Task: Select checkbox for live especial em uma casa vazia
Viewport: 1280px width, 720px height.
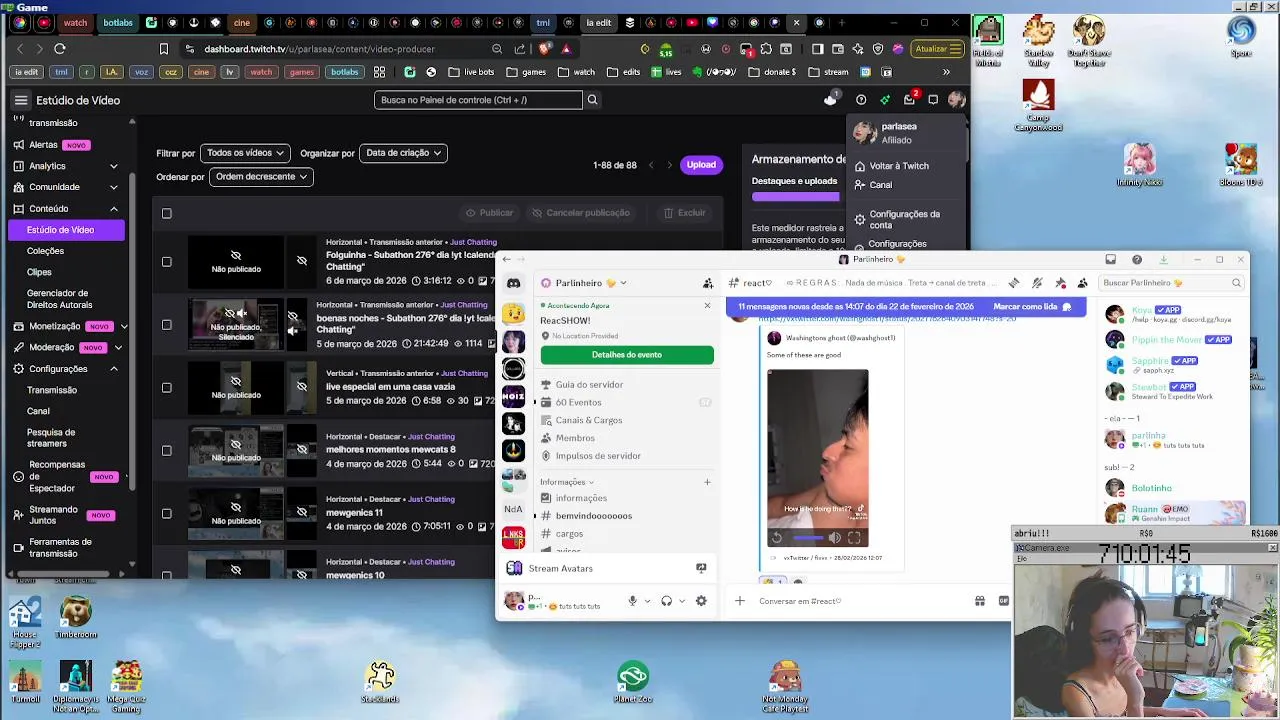Action: 167,388
